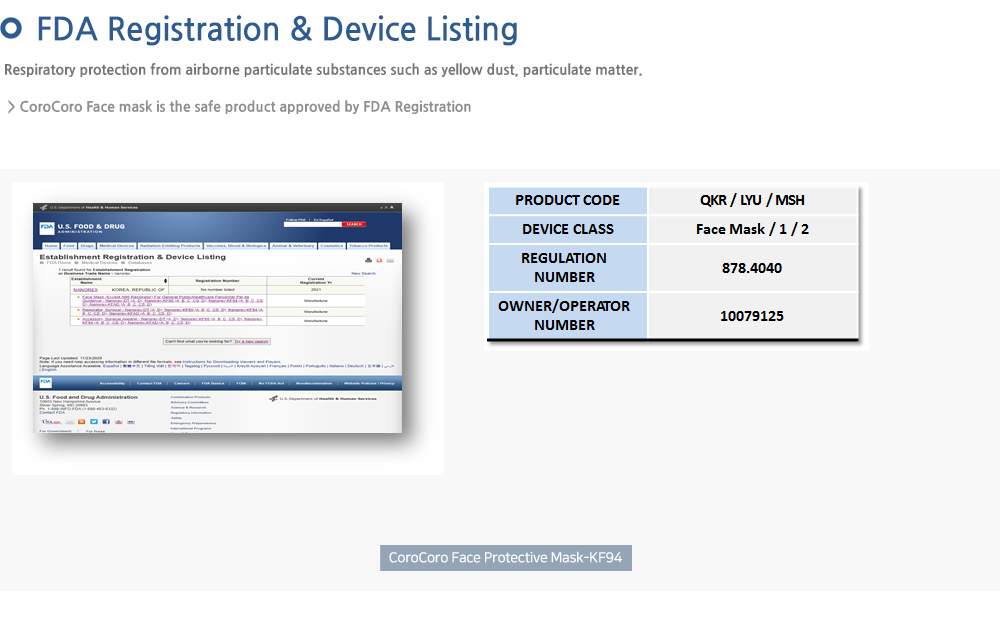The height and width of the screenshot is (638, 1000).
Task: Select the 'QKR / LYU / MSH' value cell
Action: coord(753,200)
